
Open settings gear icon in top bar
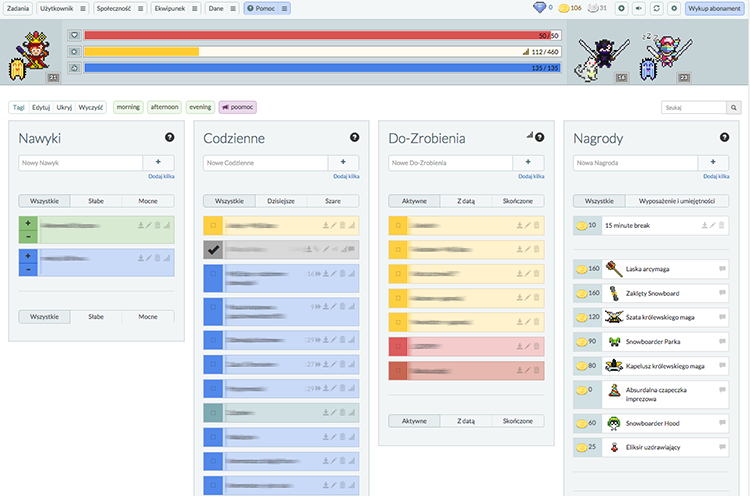(x=674, y=8)
